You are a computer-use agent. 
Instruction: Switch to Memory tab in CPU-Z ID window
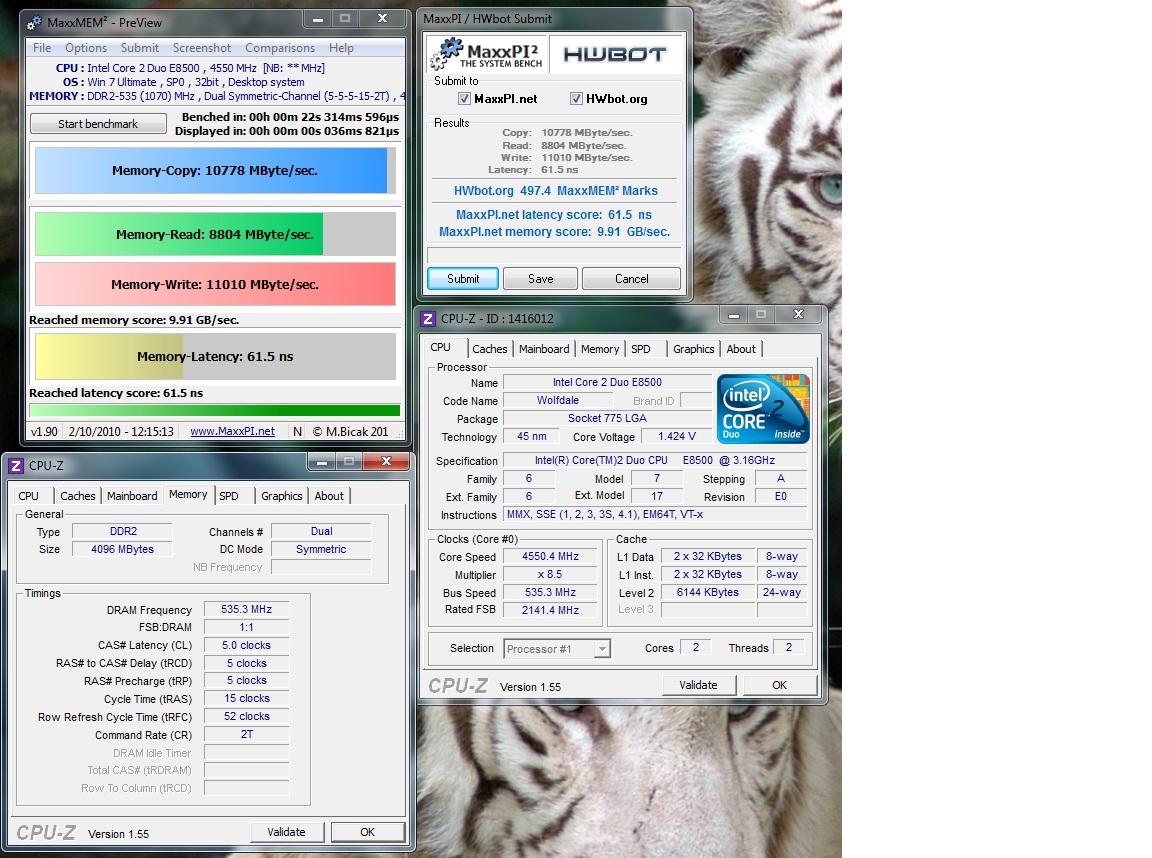click(600, 349)
